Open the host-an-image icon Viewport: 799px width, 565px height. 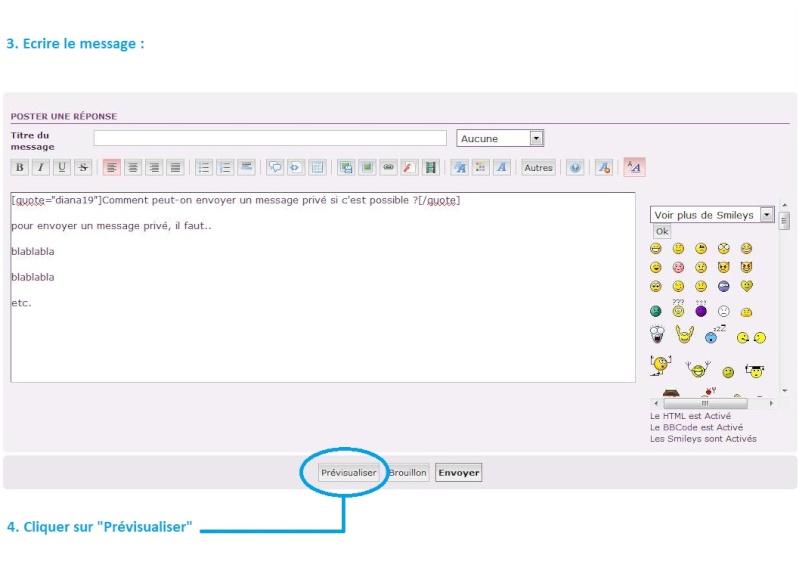click(346, 167)
